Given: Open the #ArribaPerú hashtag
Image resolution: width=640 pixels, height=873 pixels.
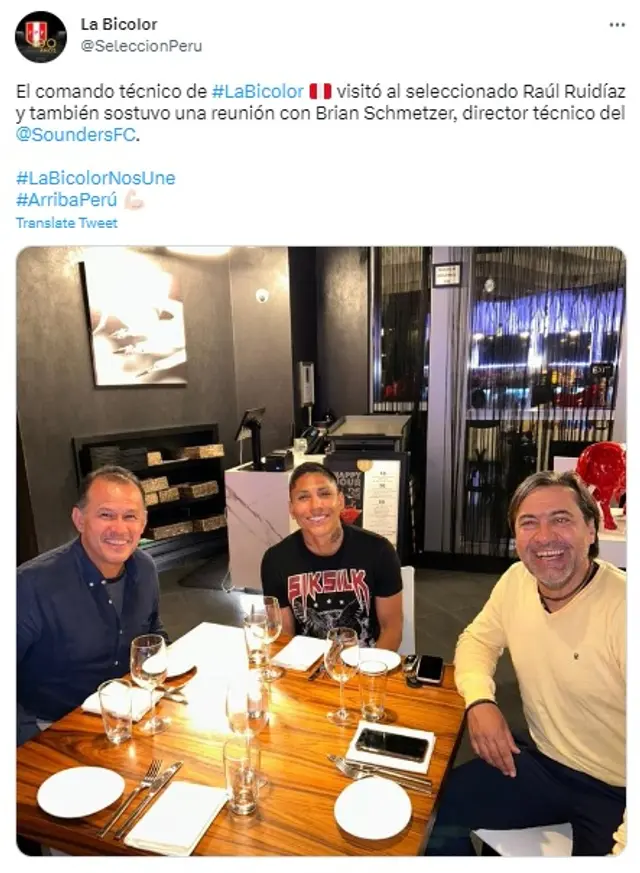Looking at the screenshot, I should click(x=66, y=199).
